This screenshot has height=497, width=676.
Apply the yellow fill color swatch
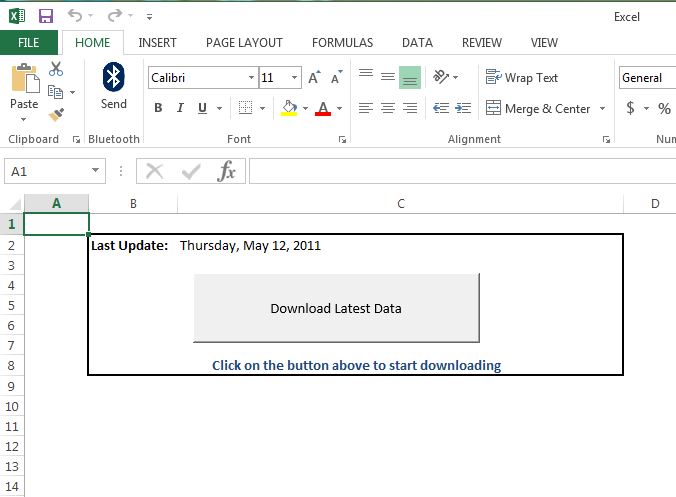click(289, 108)
